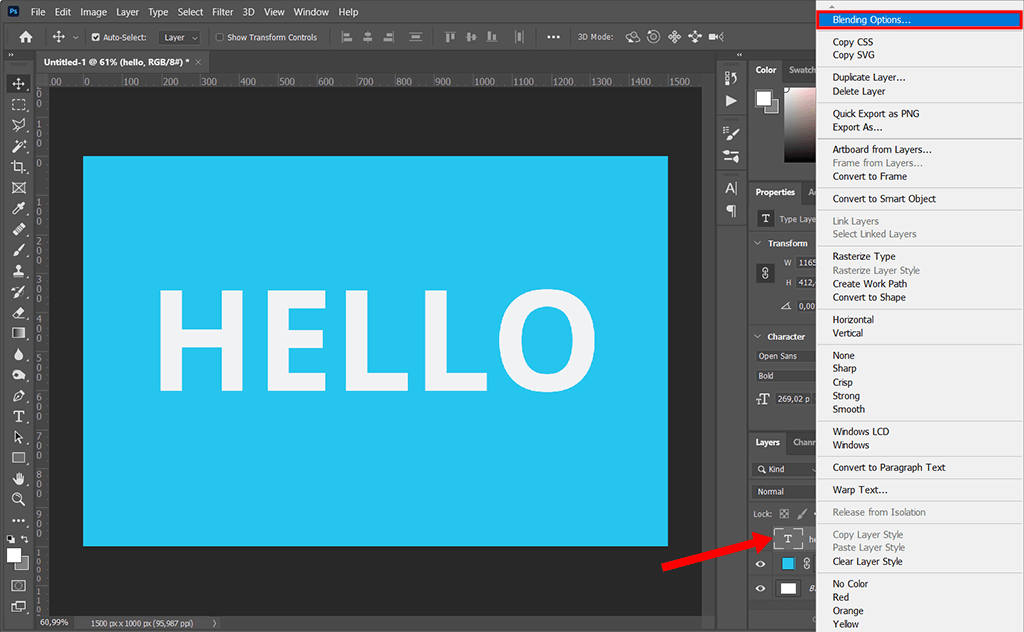This screenshot has height=632, width=1024.
Task: Toggle the Auto-Select checkbox
Action: click(x=96, y=37)
